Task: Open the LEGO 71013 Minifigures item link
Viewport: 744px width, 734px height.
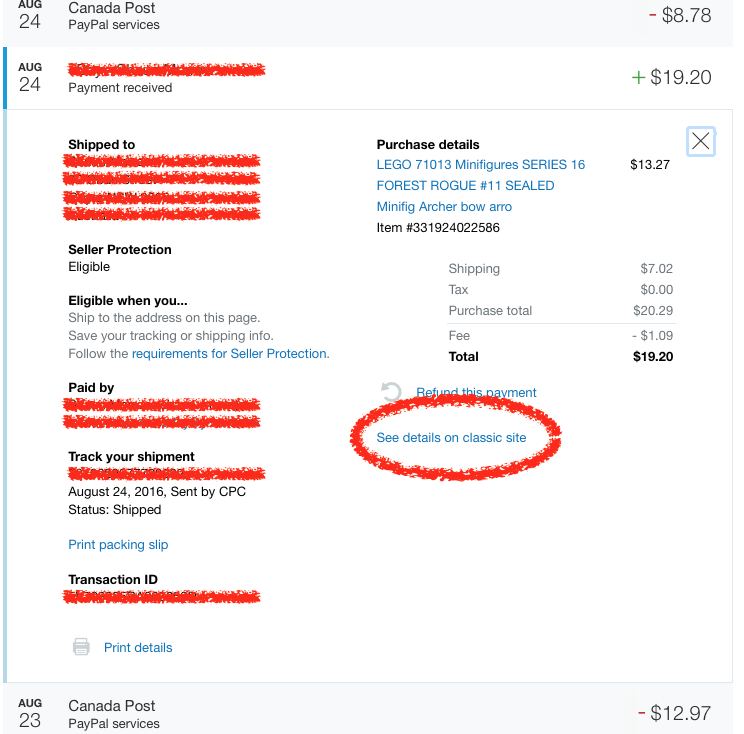Action: (x=480, y=164)
